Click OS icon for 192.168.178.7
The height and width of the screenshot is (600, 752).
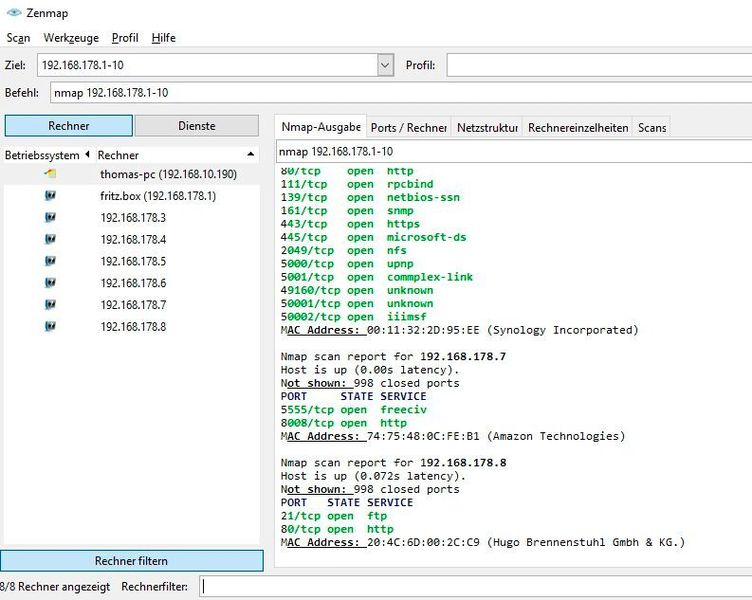(x=50, y=304)
